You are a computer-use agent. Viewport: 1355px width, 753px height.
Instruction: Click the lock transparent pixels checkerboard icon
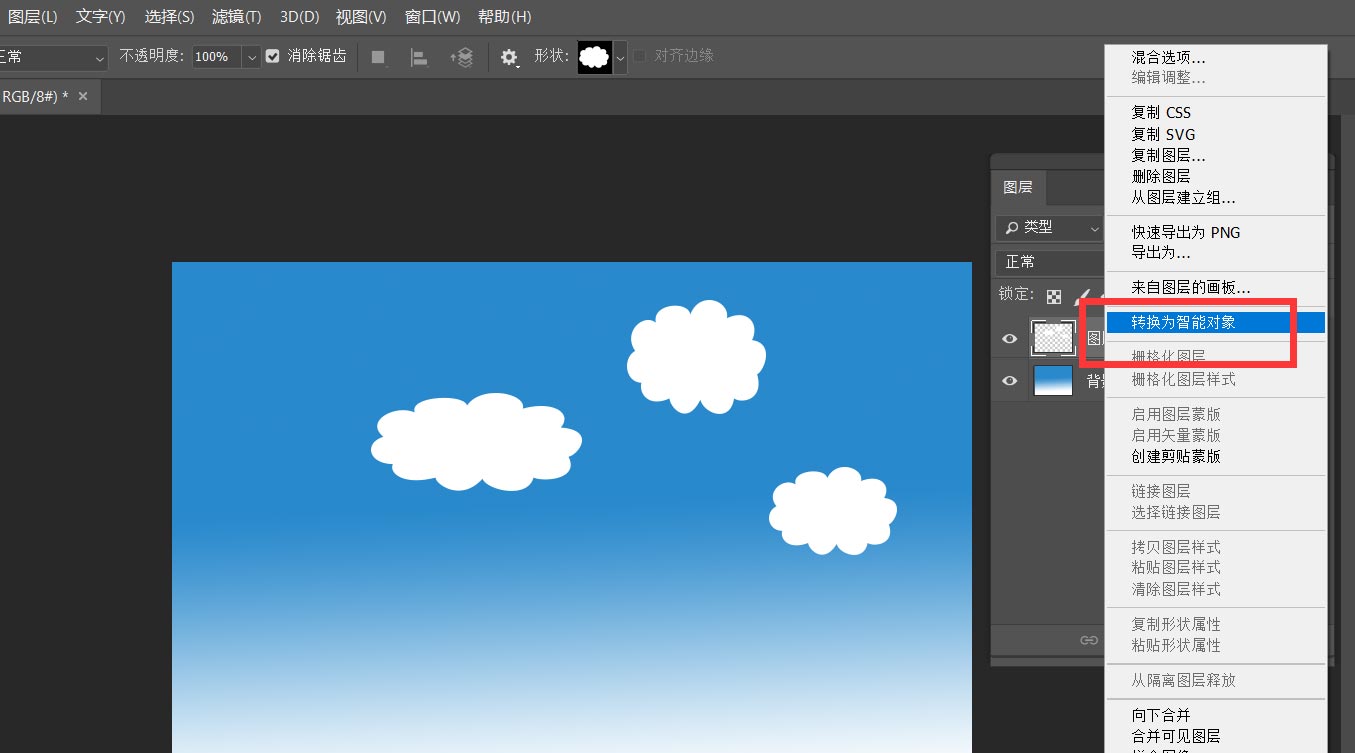click(1054, 296)
